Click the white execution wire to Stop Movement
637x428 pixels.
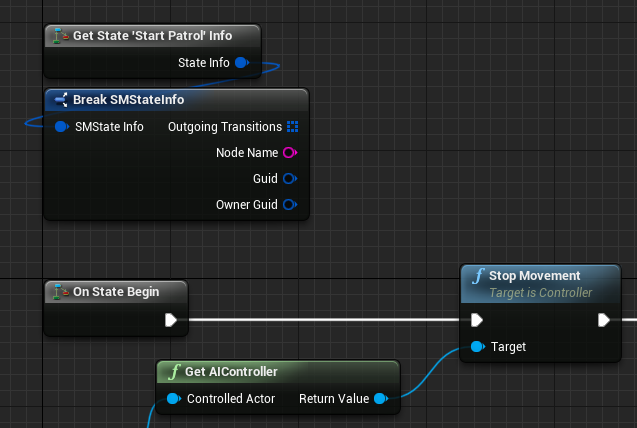[x=320, y=320]
